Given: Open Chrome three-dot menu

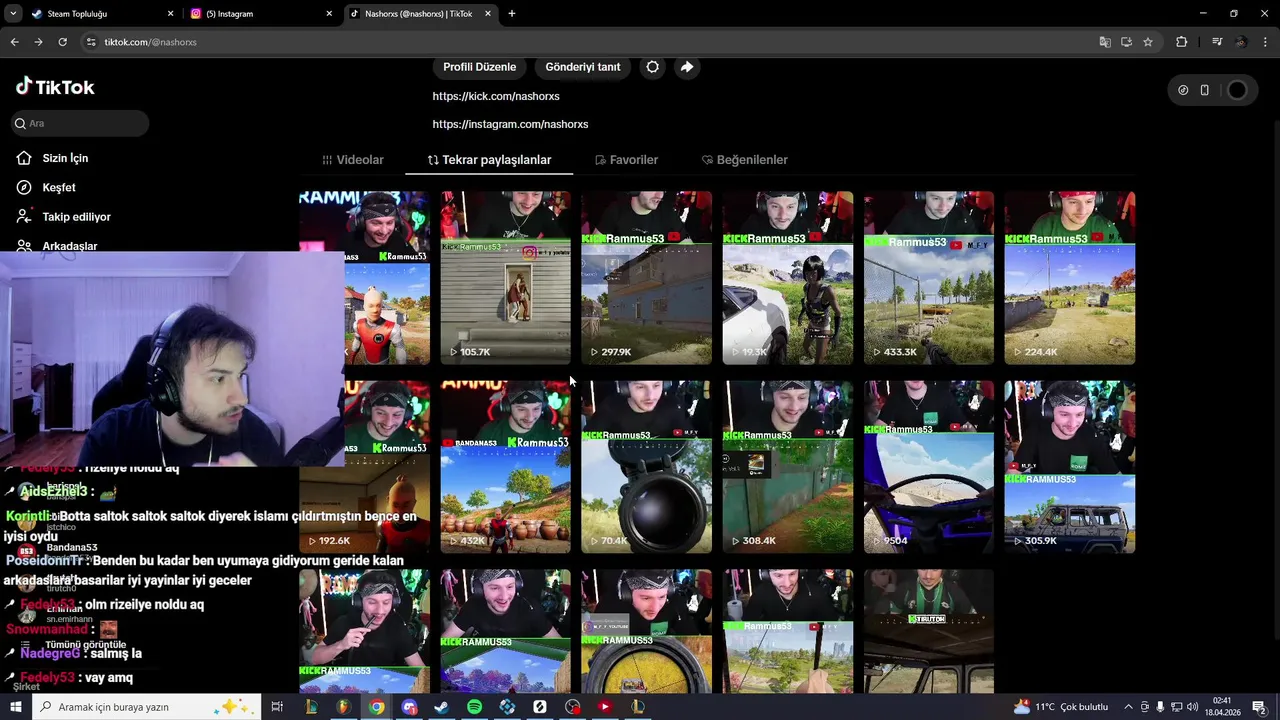Looking at the screenshot, I should coord(1266,42).
